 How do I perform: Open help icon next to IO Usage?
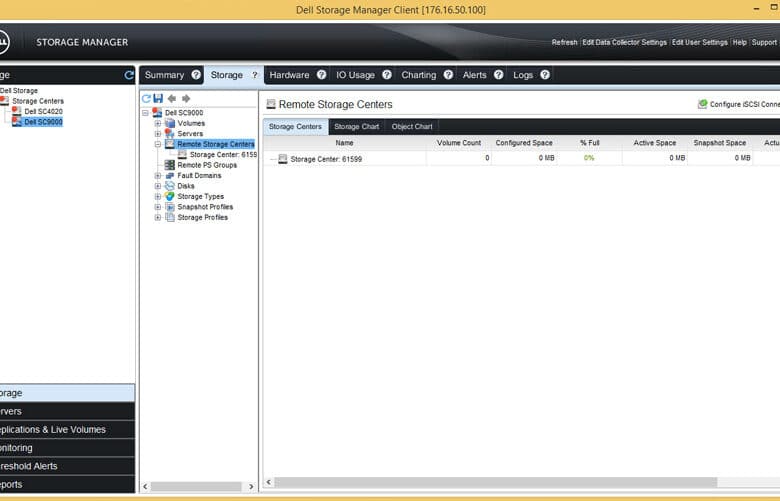[387, 75]
